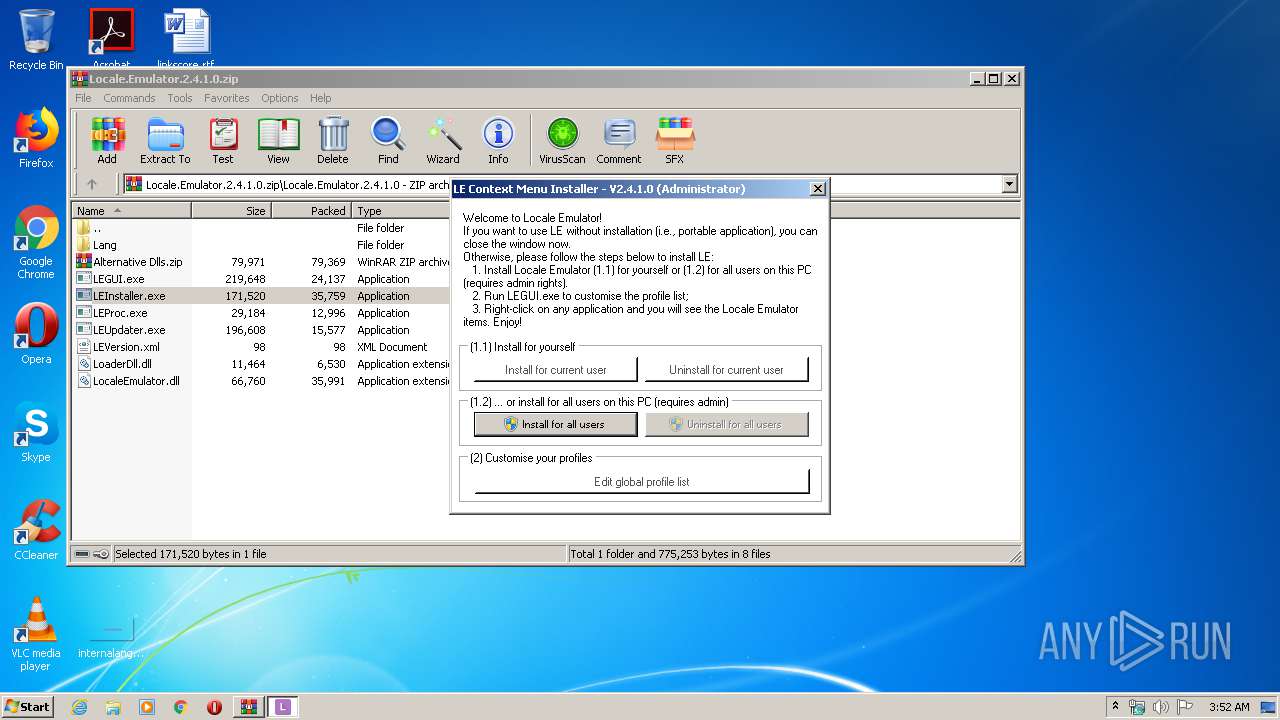
Task: Select LEUpdater.exe in file list
Action: click(261, 330)
